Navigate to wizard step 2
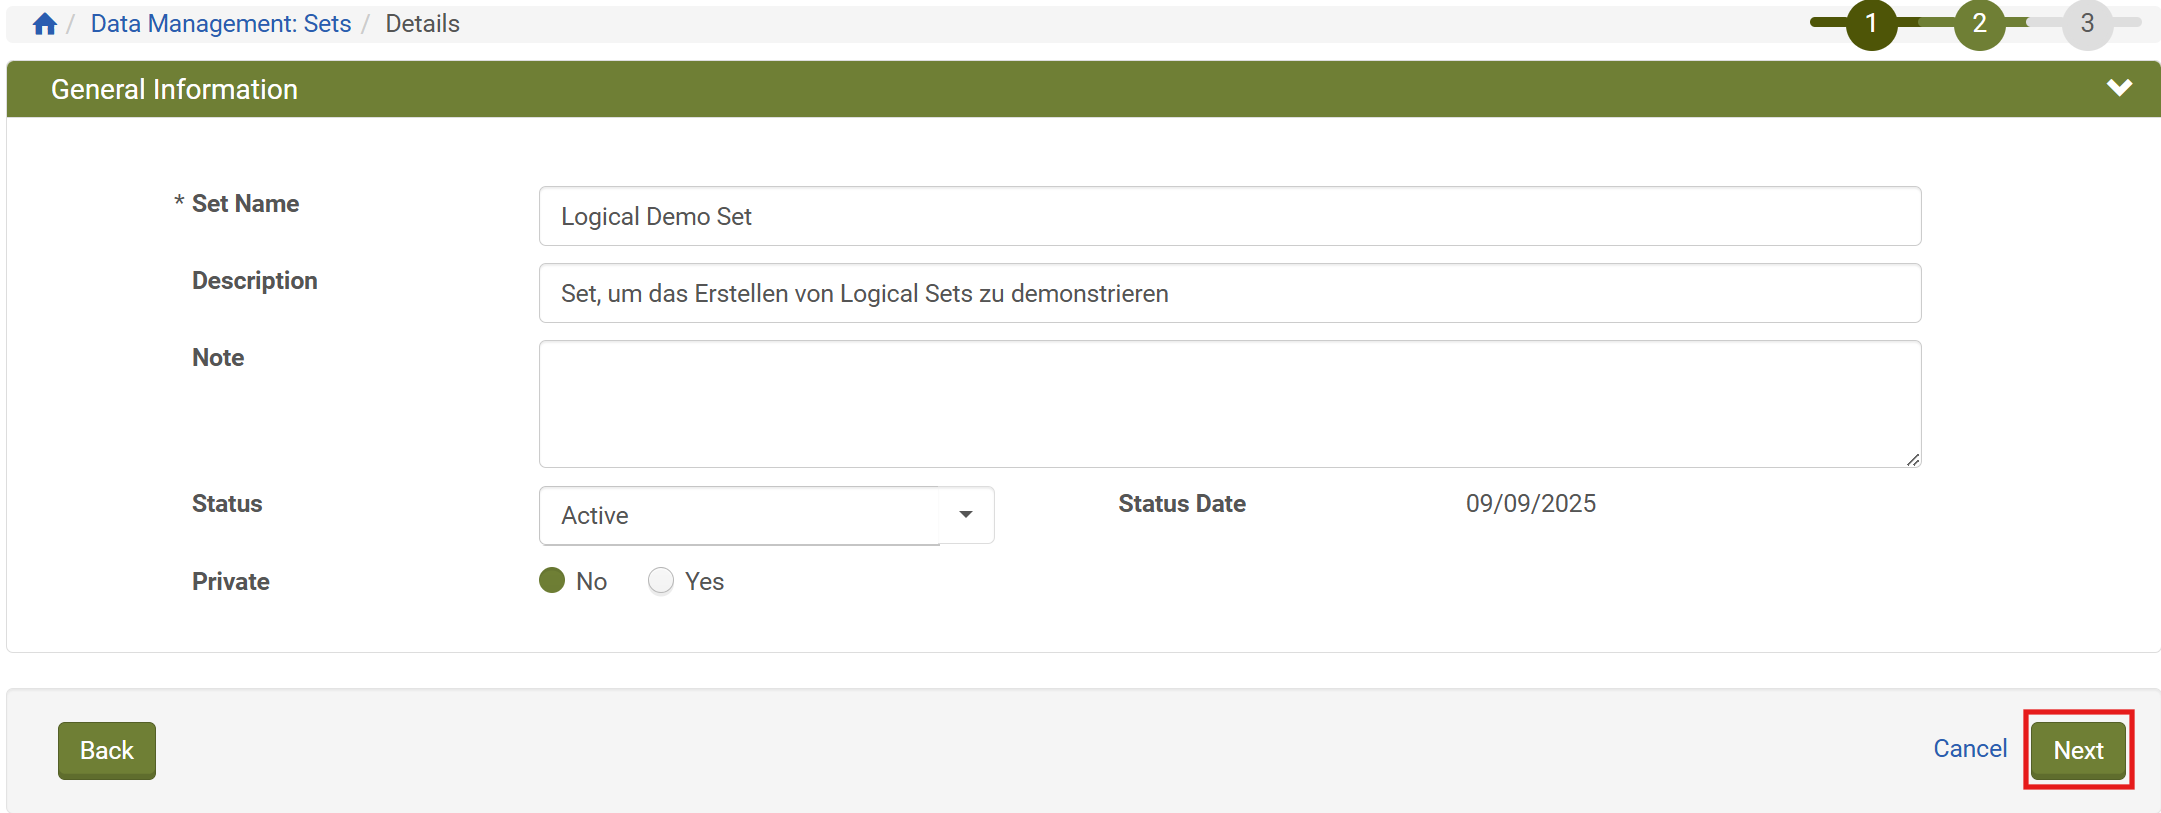The width and height of the screenshot is (2161, 813). 1980,23
